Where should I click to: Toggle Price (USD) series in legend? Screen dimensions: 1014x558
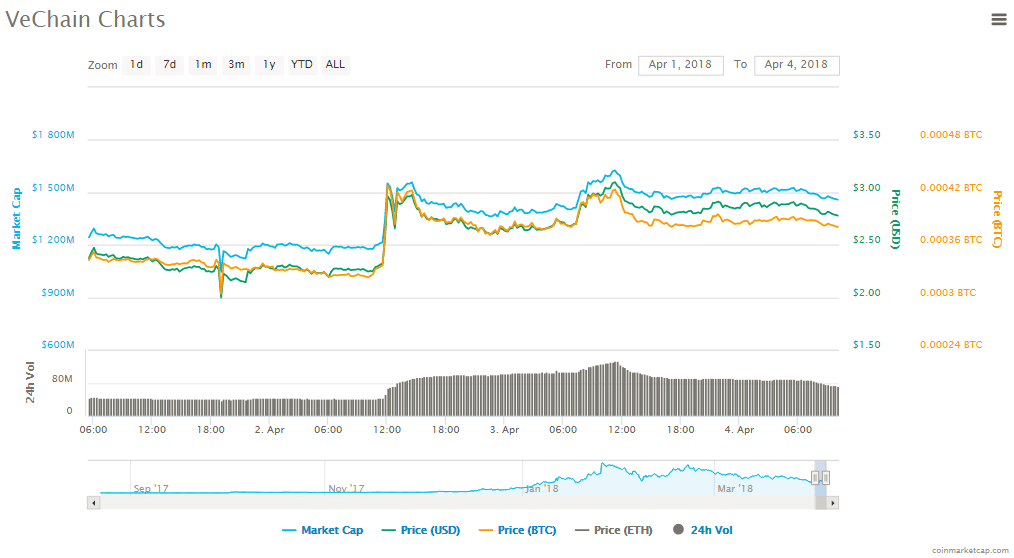(421, 530)
